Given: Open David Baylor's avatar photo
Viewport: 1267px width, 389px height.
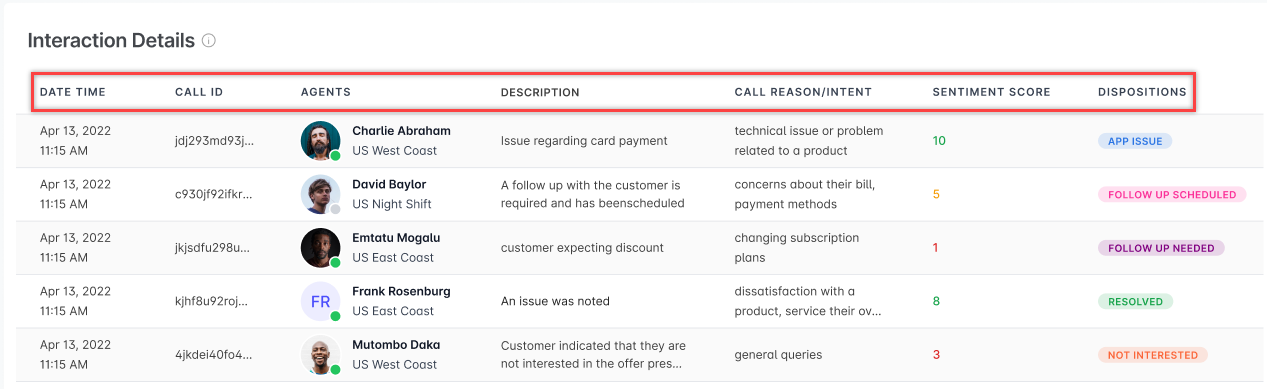Looking at the screenshot, I should pyautogui.click(x=321, y=194).
